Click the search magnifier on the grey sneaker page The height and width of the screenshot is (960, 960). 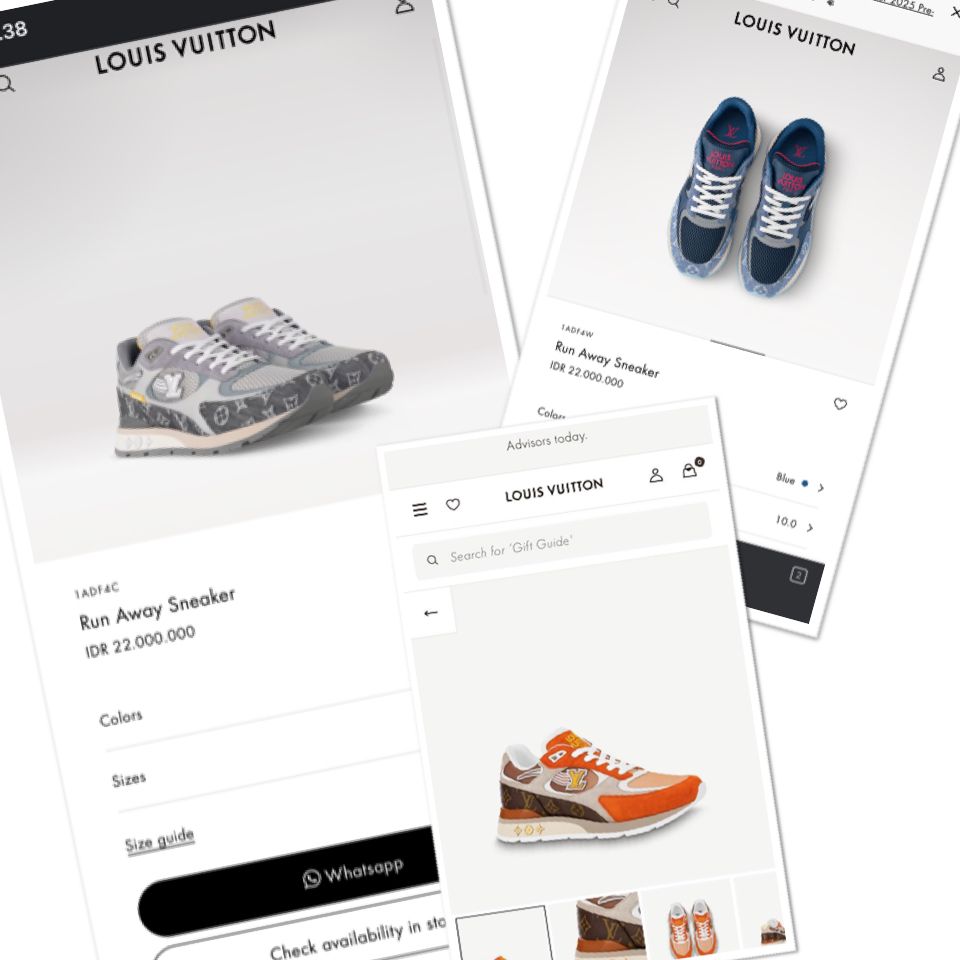point(6,84)
